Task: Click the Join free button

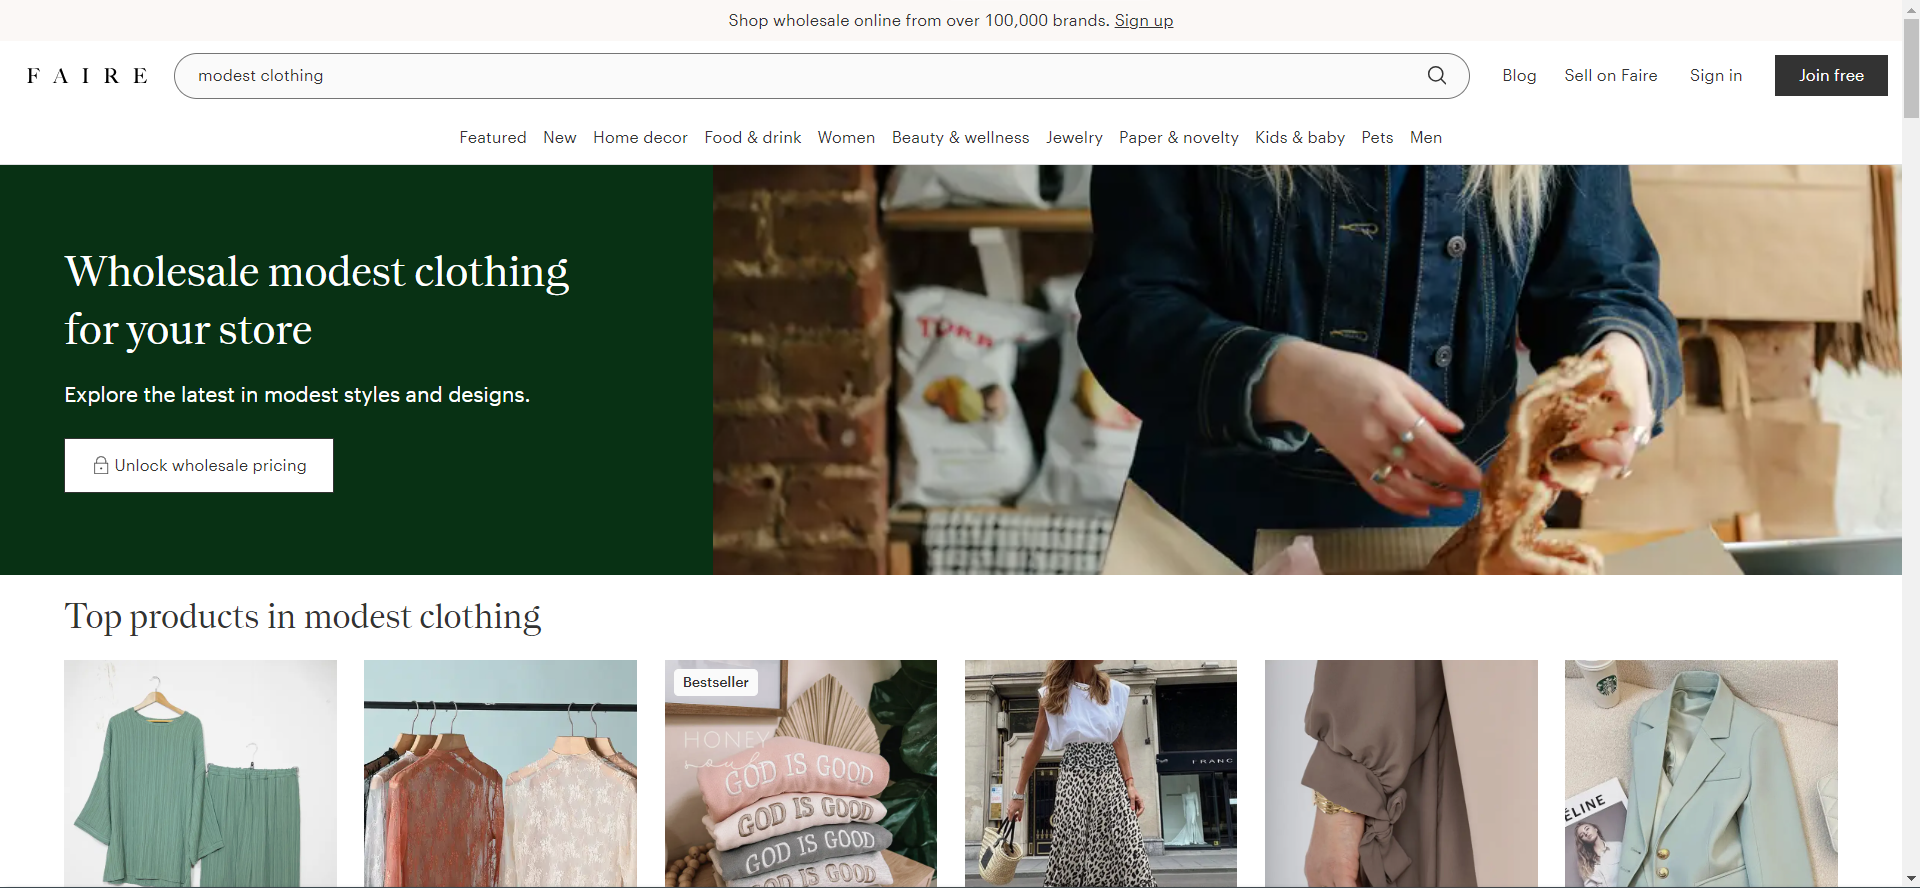Action: point(1831,76)
